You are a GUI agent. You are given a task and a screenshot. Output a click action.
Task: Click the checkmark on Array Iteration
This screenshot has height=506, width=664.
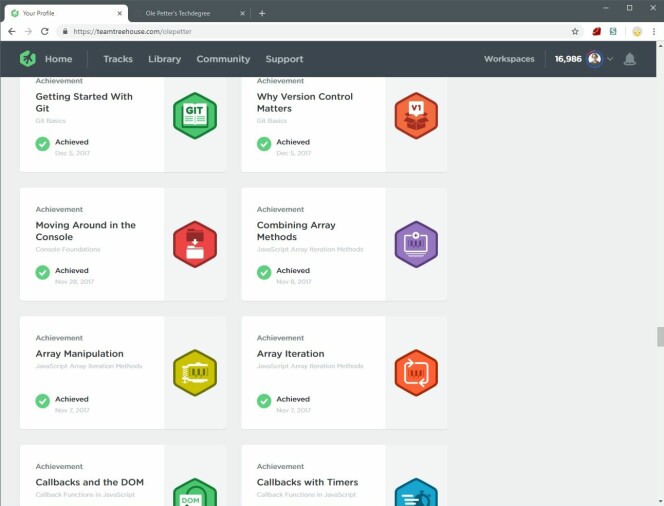[x=264, y=401]
